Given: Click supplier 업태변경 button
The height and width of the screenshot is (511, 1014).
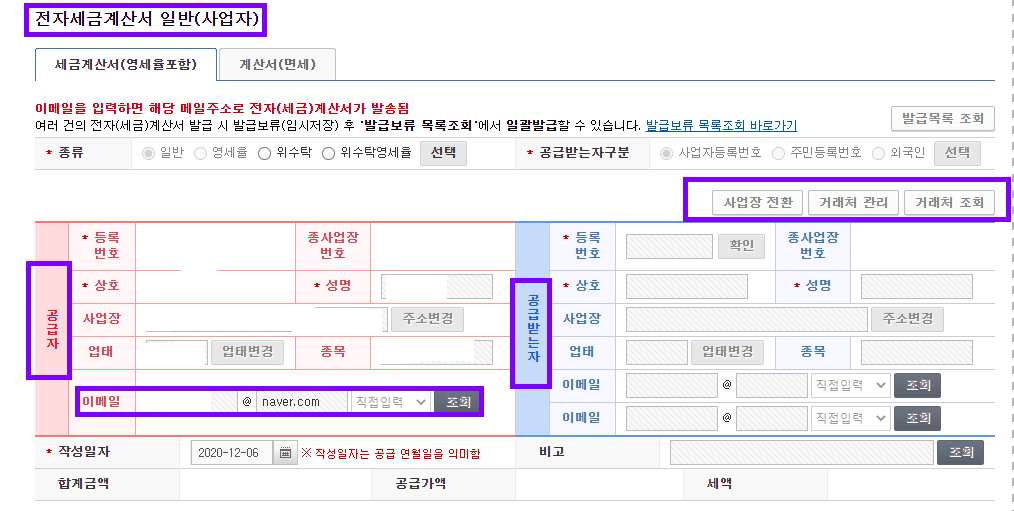Looking at the screenshot, I should click(247, 352).
